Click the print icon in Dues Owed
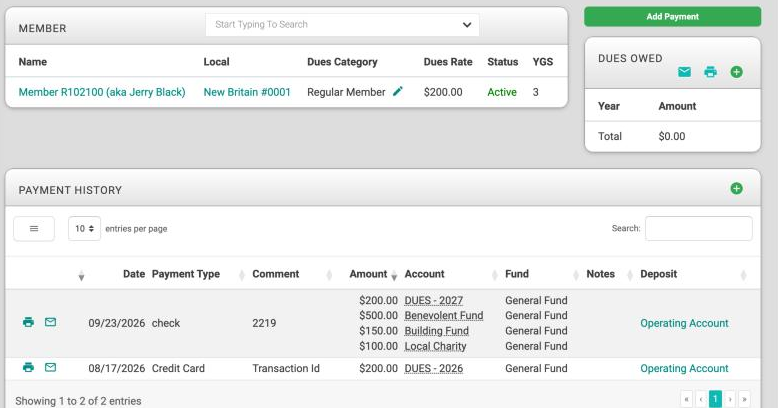Image resolution: width=778 pixels, height=408 pixels. point(711,72)
